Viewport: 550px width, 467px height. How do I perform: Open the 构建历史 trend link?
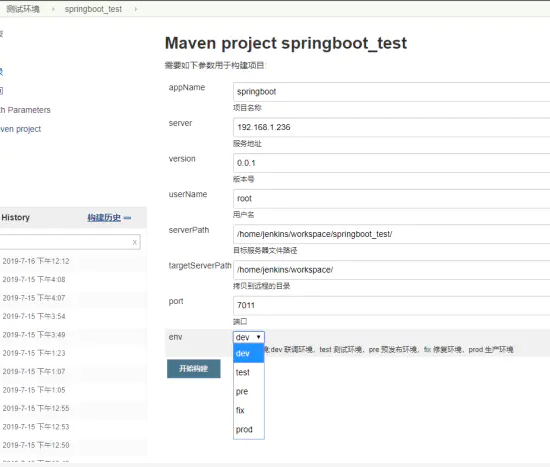tap(104, 218)
